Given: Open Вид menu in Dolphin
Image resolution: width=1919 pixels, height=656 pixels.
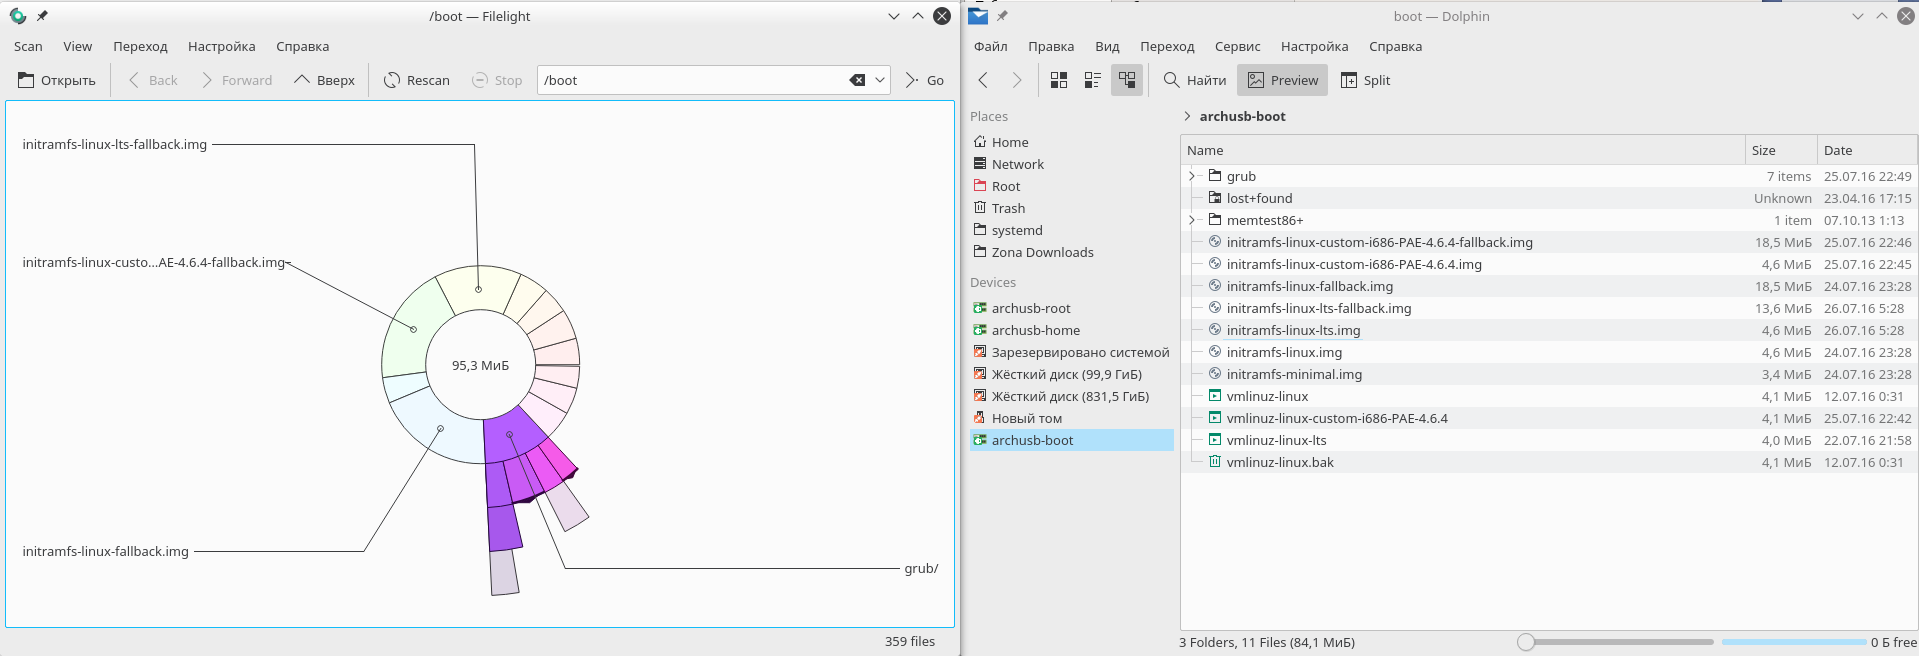Looking at the screenshot, I should (1107, 46).
